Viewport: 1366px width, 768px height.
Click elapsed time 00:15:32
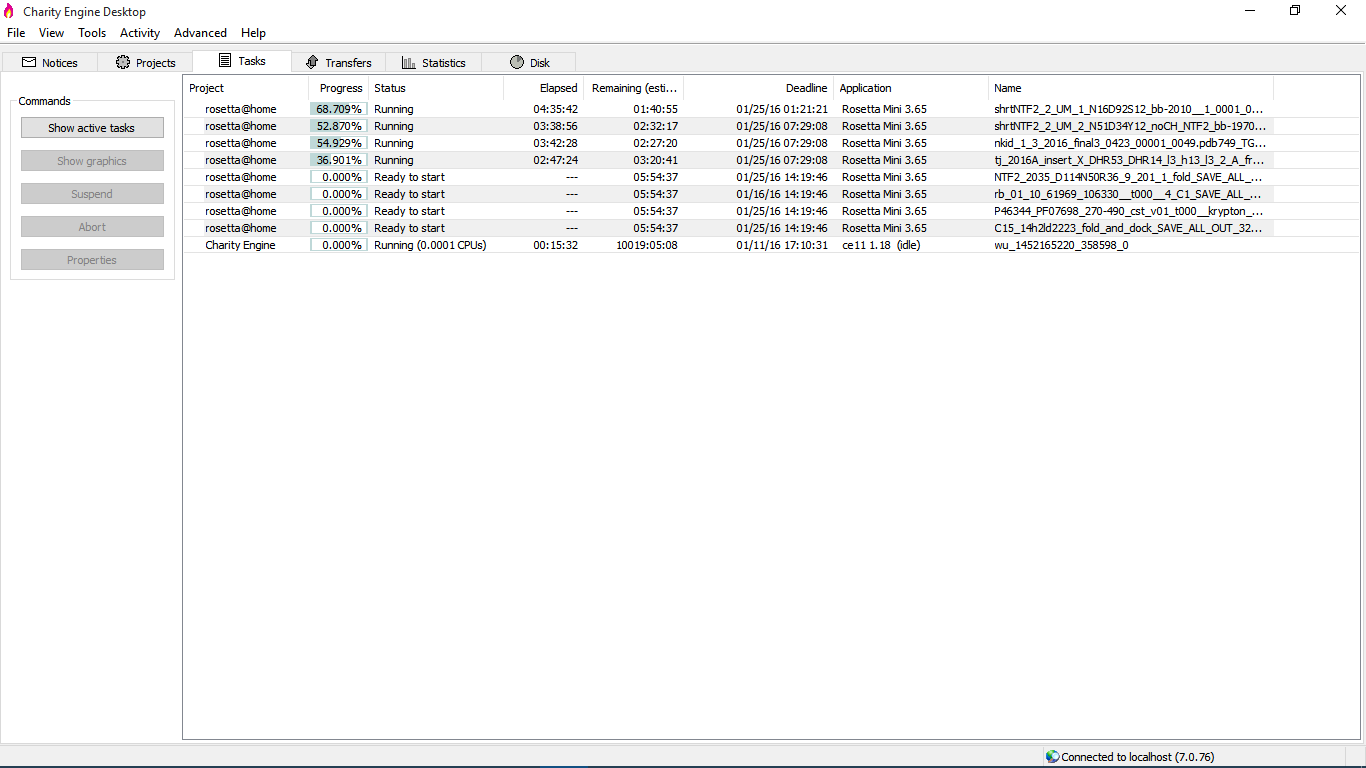tap(555, 245)
